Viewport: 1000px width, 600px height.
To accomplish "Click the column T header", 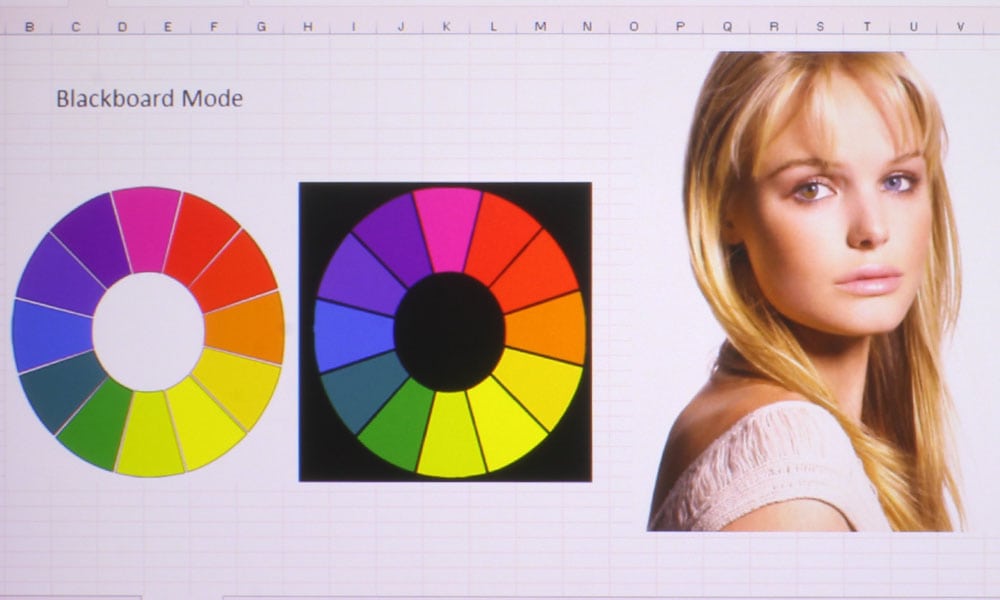I will [x=866, y=27].
